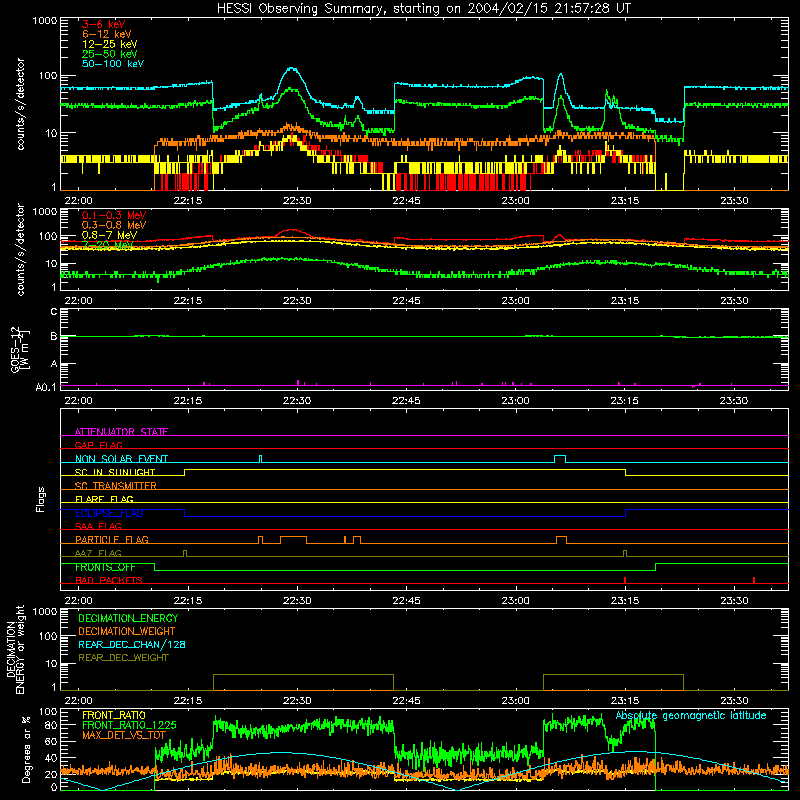
Task: Click the A0.1 level on GOES axis
Action: coord(46,387)
